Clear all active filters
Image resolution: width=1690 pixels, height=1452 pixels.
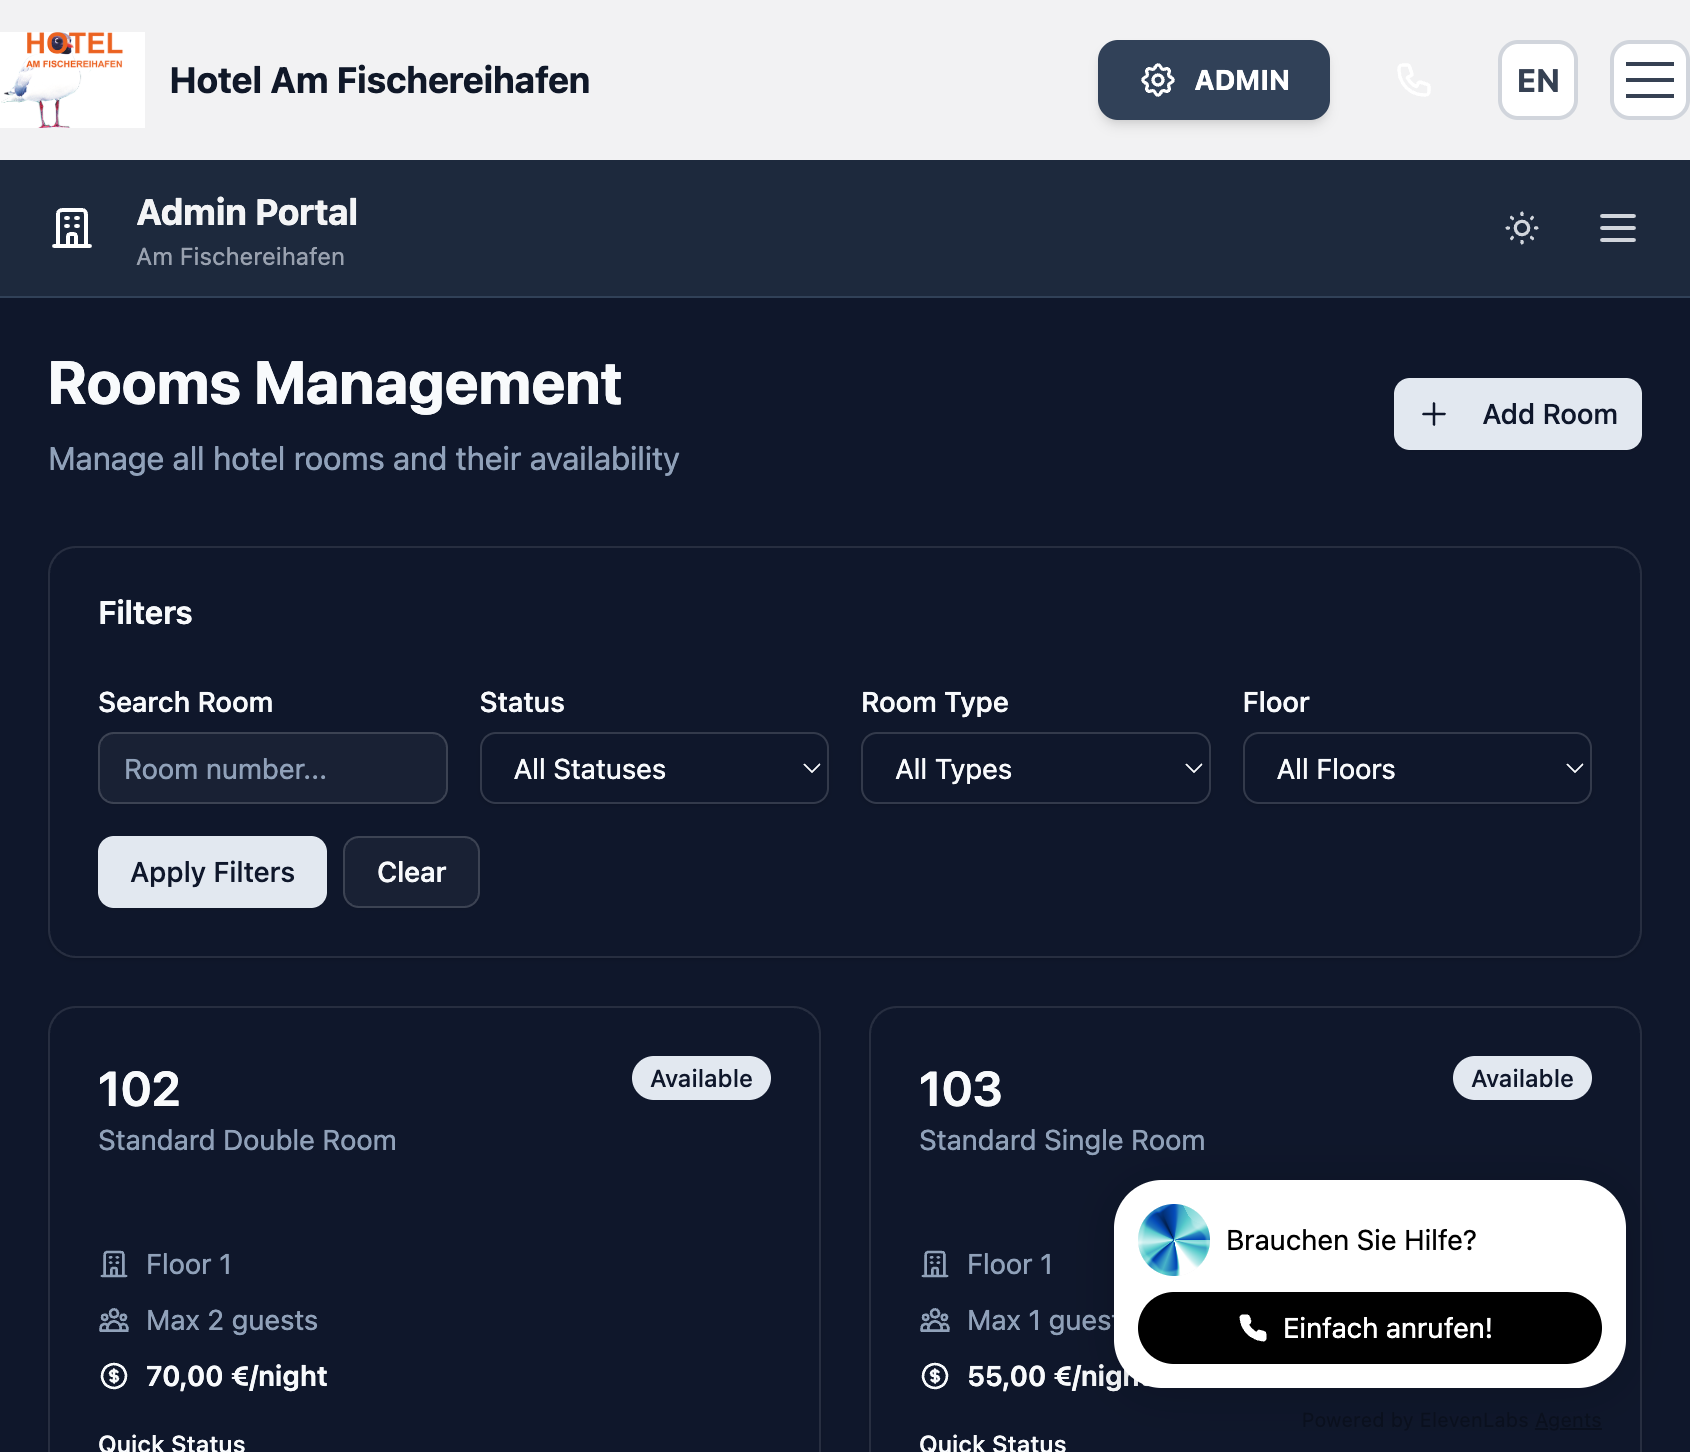(411, 871)
